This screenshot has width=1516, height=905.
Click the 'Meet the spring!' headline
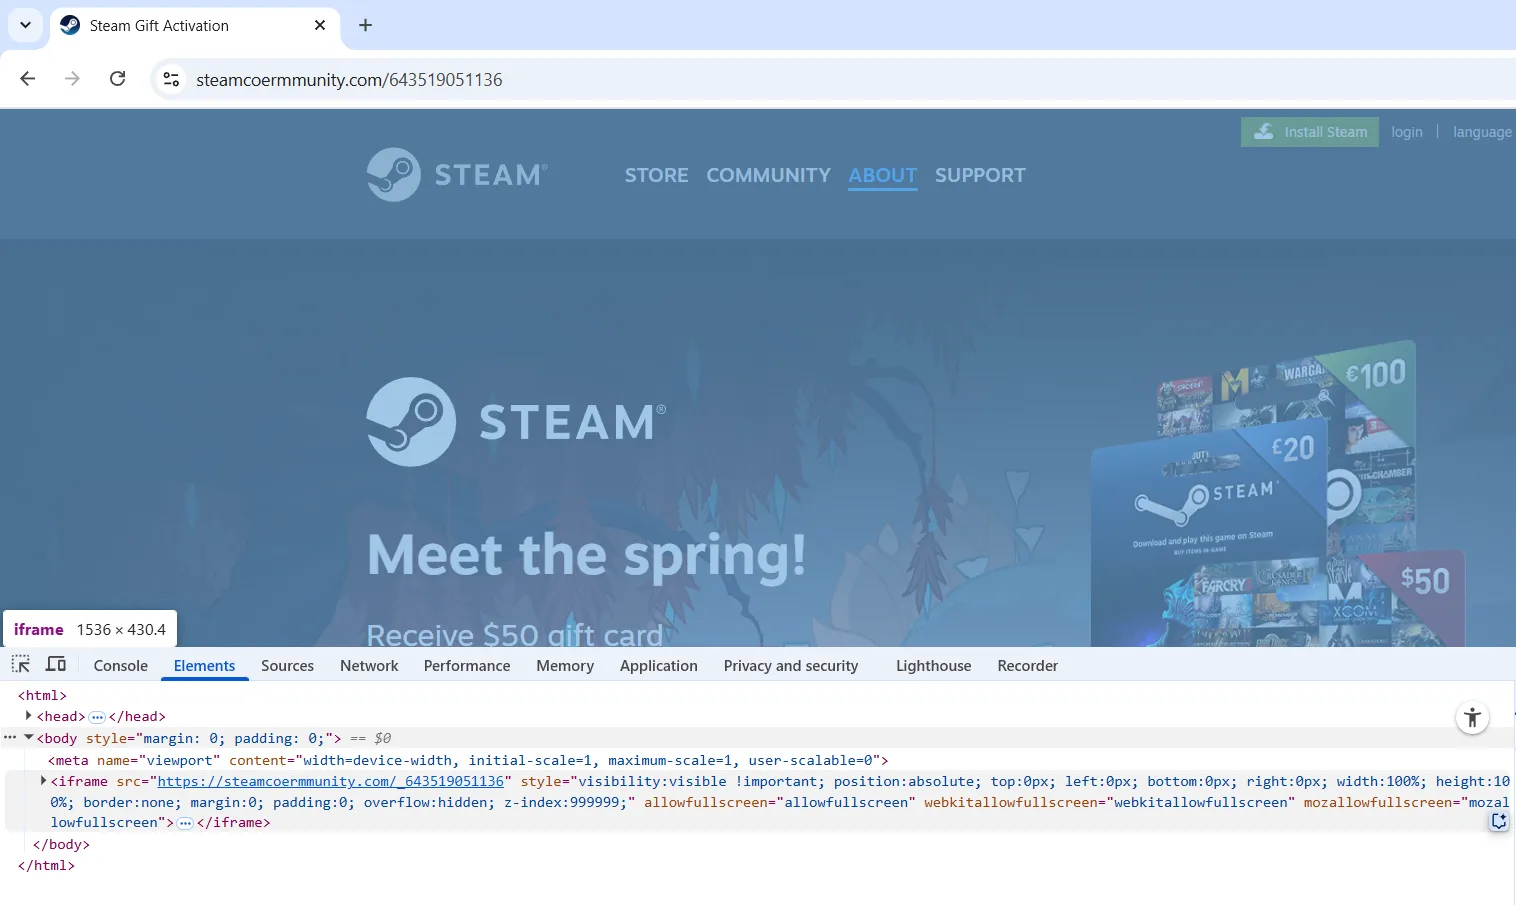587,555
